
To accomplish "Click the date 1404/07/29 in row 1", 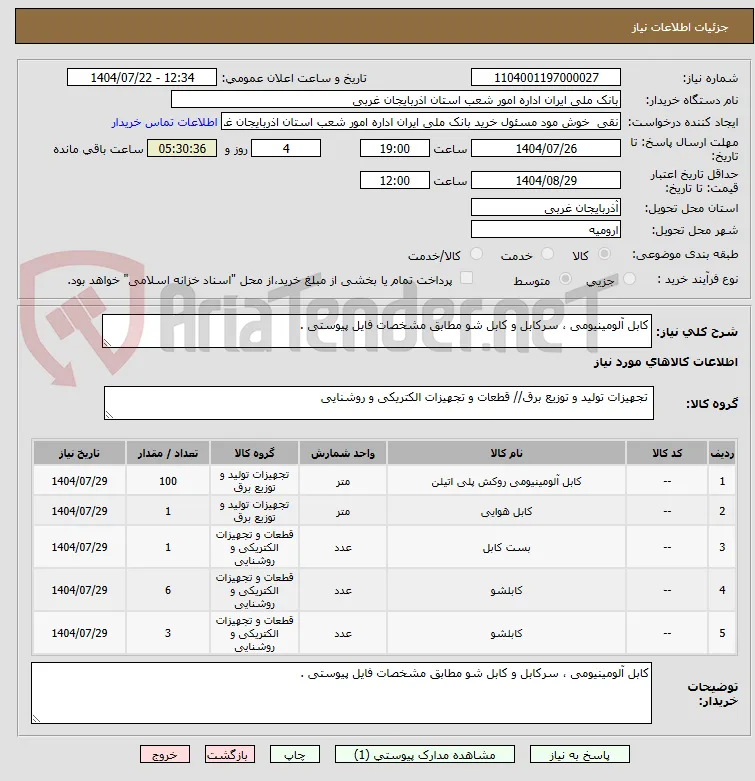I will (79, 481).
